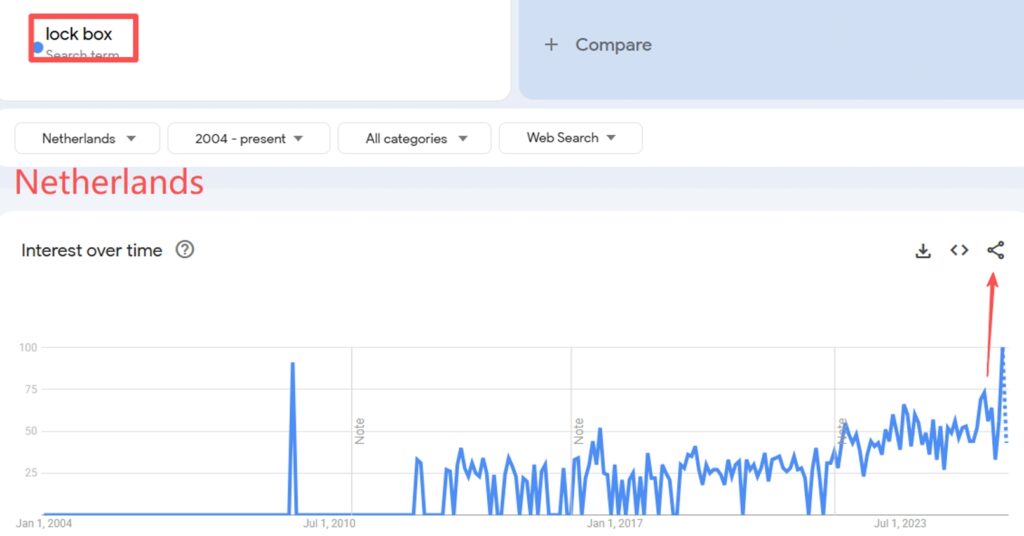1024x536 pixels.
Task: Click the download CSV icon
Action: [x=923, y=250]
